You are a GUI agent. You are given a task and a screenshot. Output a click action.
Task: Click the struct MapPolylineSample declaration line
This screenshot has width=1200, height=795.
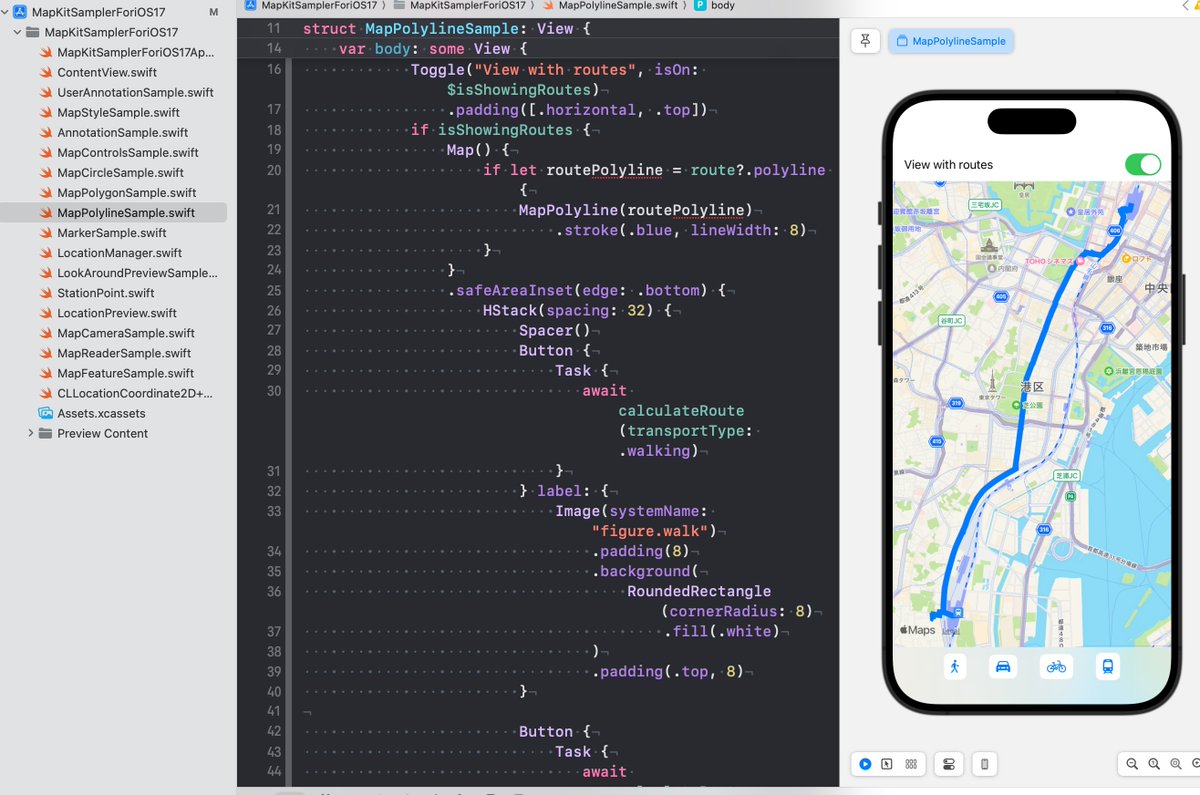pos(447,28)
